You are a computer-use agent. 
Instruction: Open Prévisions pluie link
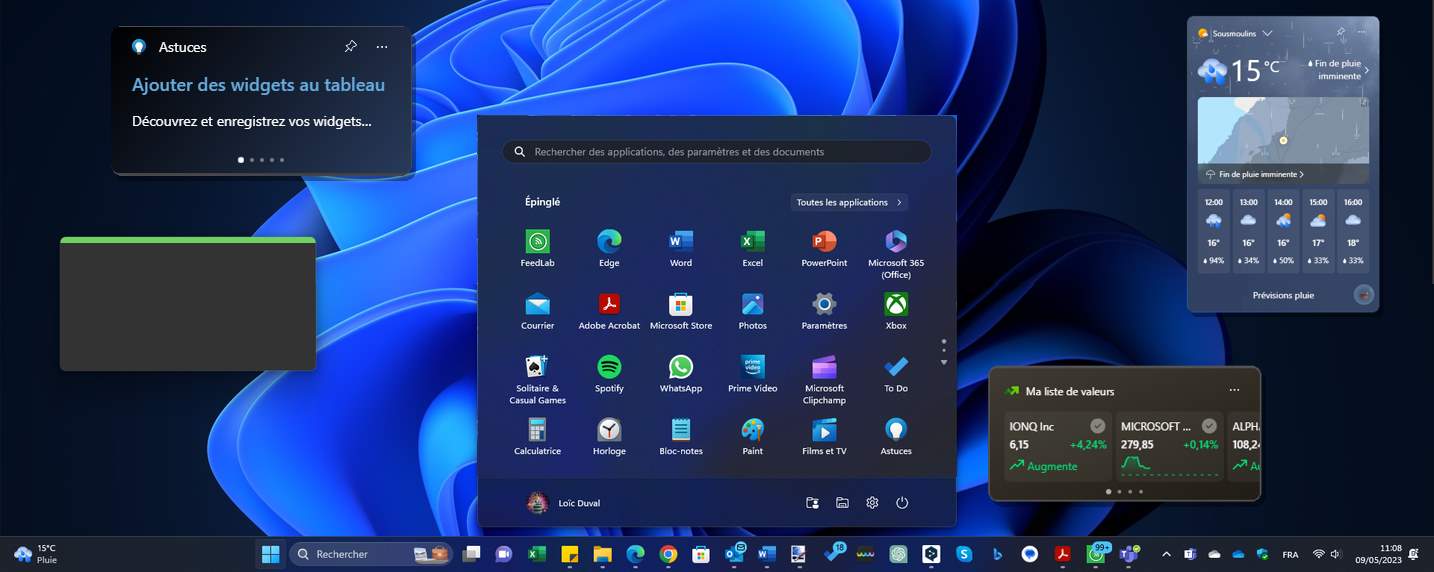tap(1283, 295)
